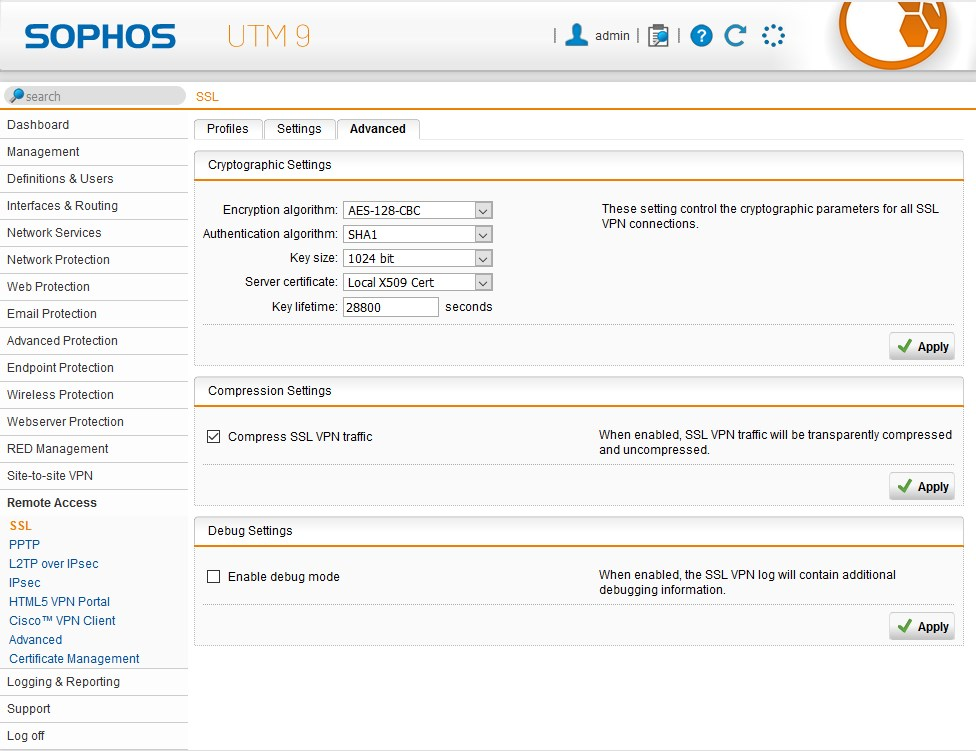Open the Authentication algorithm dropdown
The width and height of the screenshot is (976, 751).
click(x=483, y=235)
